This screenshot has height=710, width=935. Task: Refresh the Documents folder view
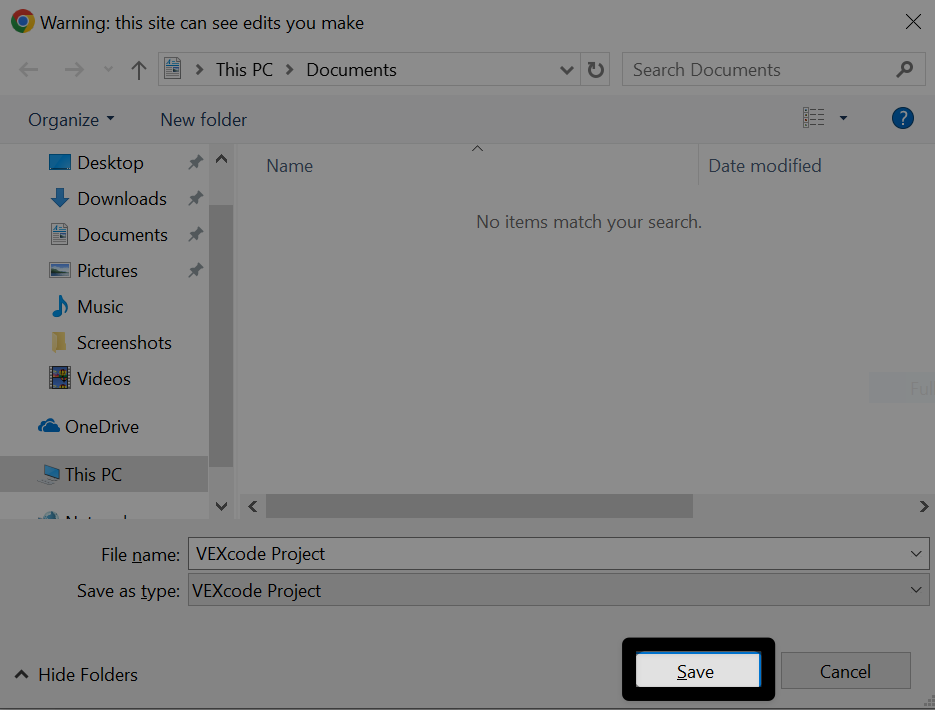(x=594, y=69)
